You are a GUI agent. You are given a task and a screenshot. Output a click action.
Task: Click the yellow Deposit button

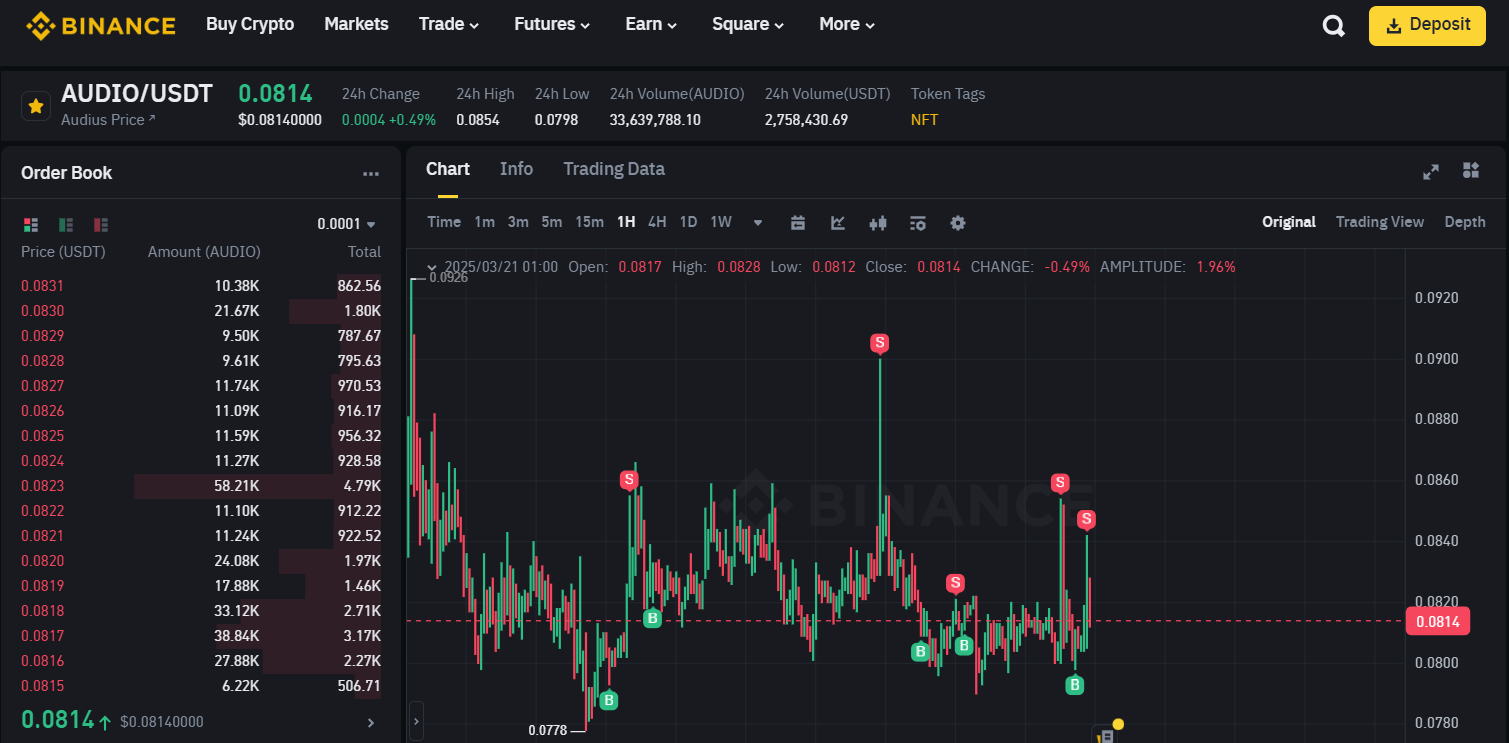1427,25
